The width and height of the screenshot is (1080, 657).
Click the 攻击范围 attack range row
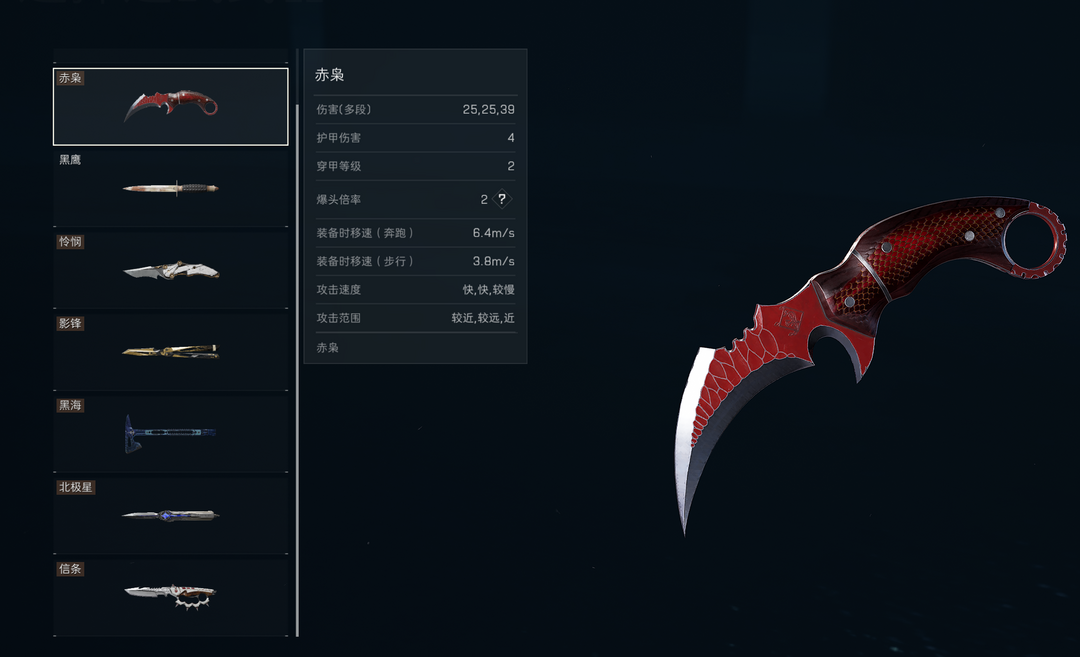click(x=415, y=317)
